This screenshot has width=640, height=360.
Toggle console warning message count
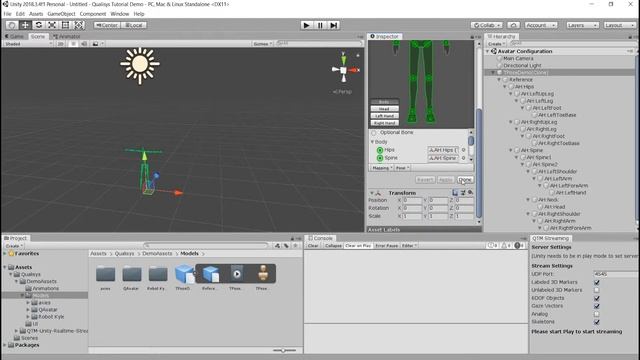point(506,246)
